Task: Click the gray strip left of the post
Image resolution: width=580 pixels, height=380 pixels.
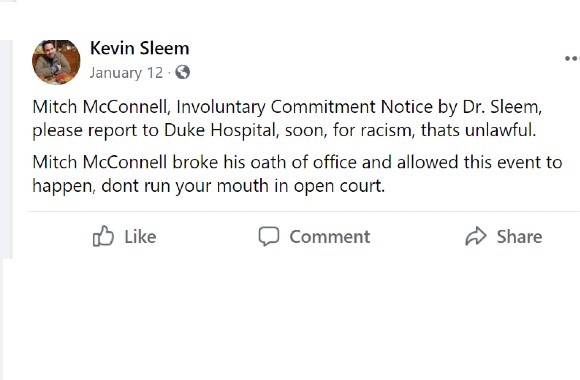Action: pyautogui.click(x=6, y=149)
